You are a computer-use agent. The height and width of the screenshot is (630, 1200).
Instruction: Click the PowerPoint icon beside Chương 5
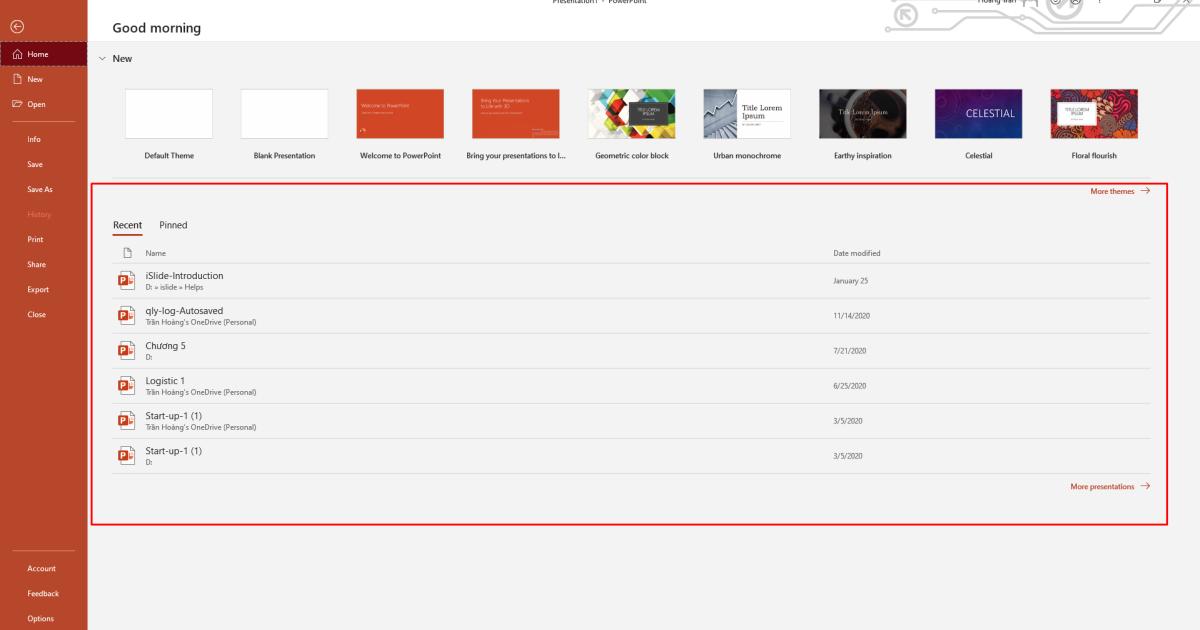[127, 350]
